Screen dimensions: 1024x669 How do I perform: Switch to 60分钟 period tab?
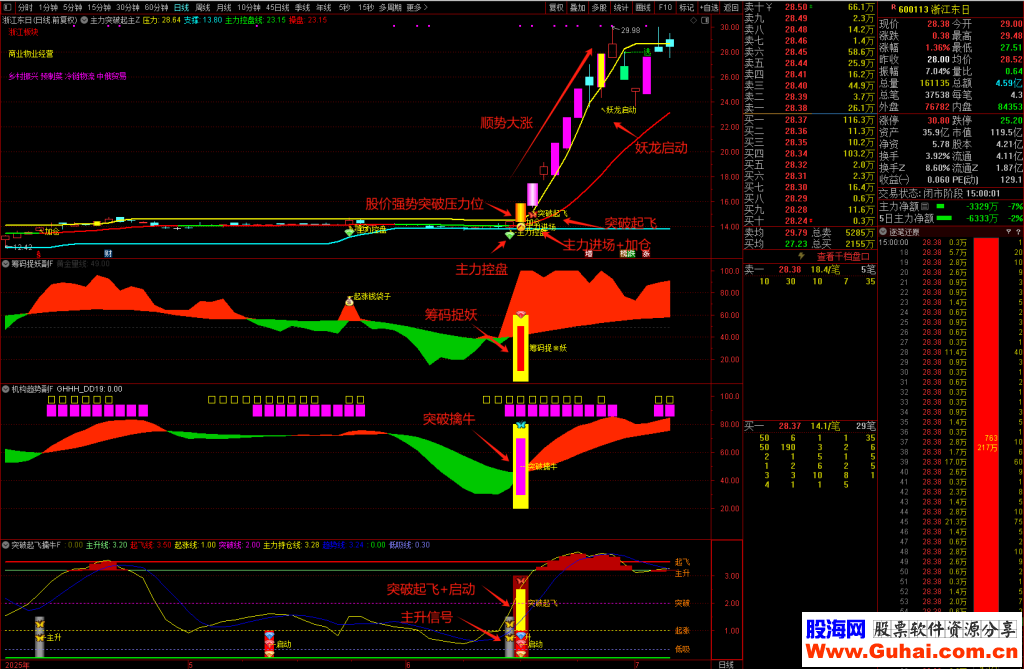coord(157,7)
